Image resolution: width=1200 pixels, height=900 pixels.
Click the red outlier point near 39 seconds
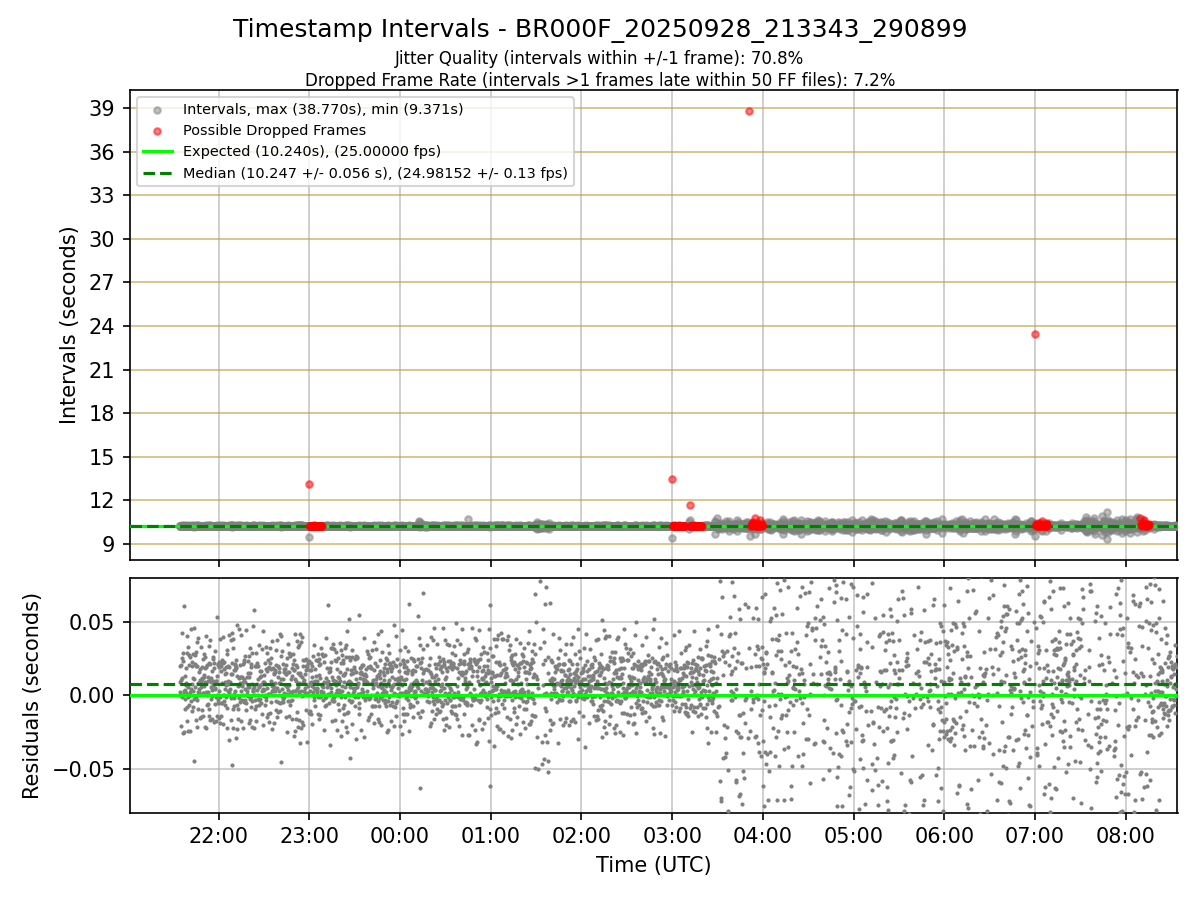tap(749, 111)
